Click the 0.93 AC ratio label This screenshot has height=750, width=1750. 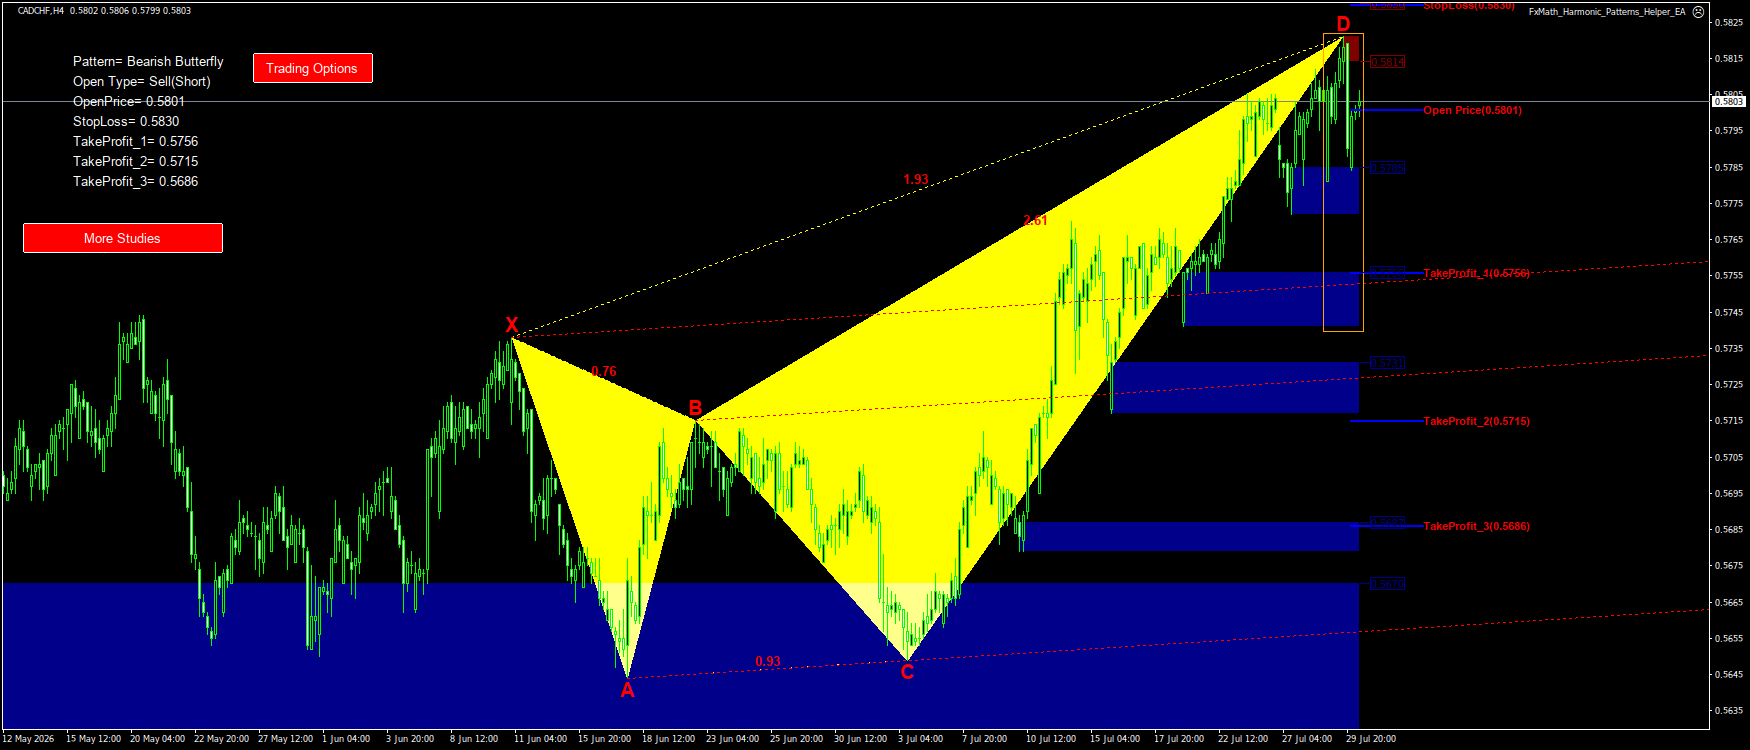point(768,661)
